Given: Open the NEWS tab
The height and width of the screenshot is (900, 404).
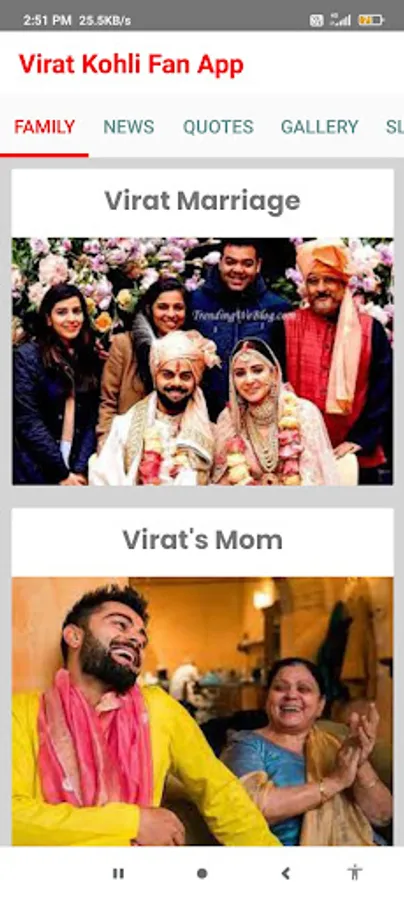Looking at the screenshot, I should (129, 127).
